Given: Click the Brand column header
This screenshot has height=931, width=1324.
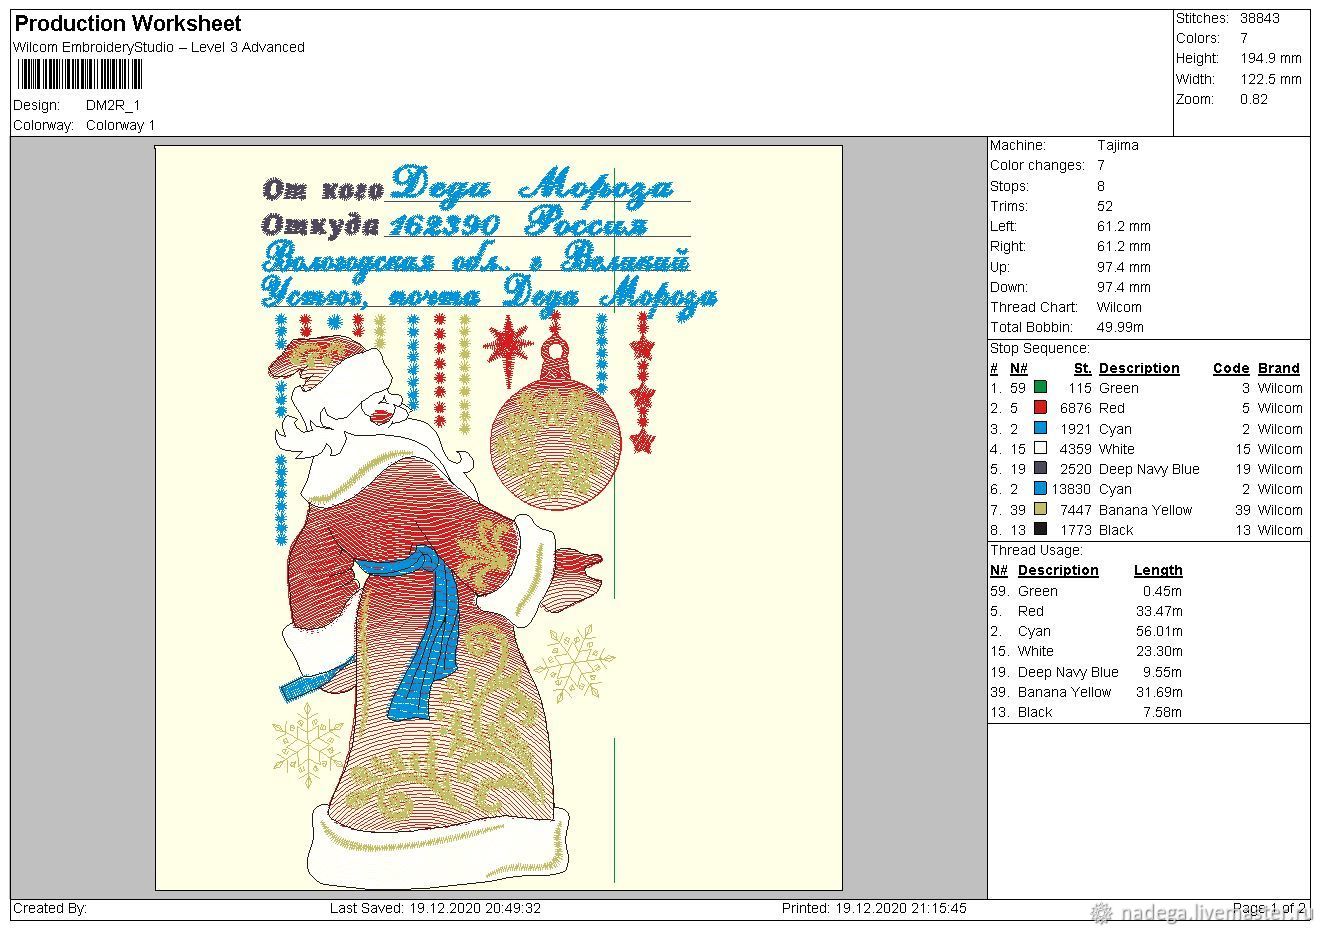Looking at the screenshot, I should [1278, 368].
